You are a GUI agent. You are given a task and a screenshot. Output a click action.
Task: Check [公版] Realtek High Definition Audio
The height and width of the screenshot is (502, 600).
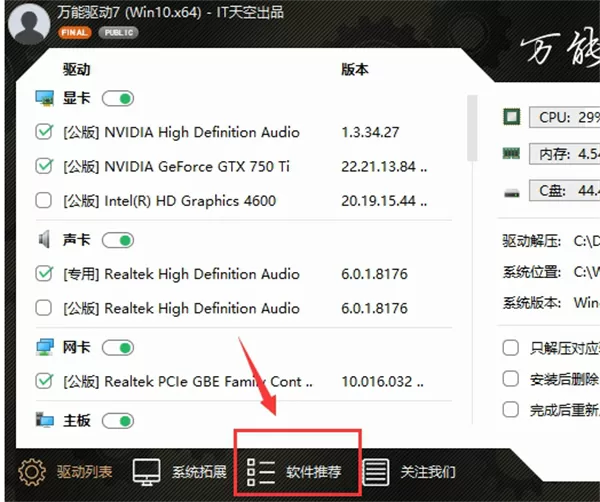[44, 308]
